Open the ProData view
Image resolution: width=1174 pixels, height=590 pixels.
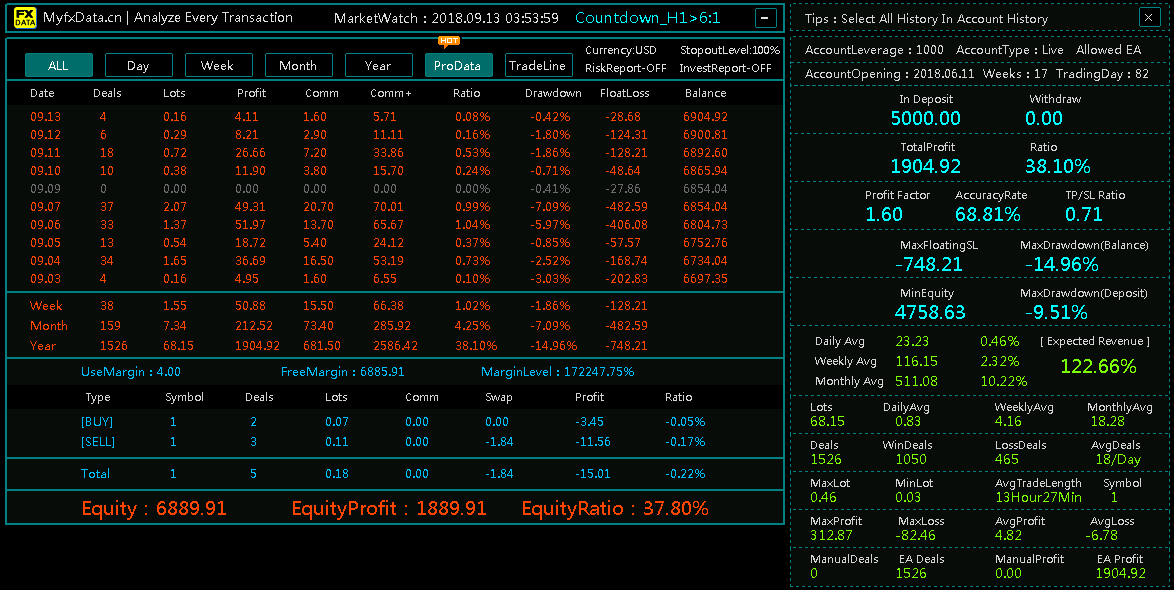point(457,65)
